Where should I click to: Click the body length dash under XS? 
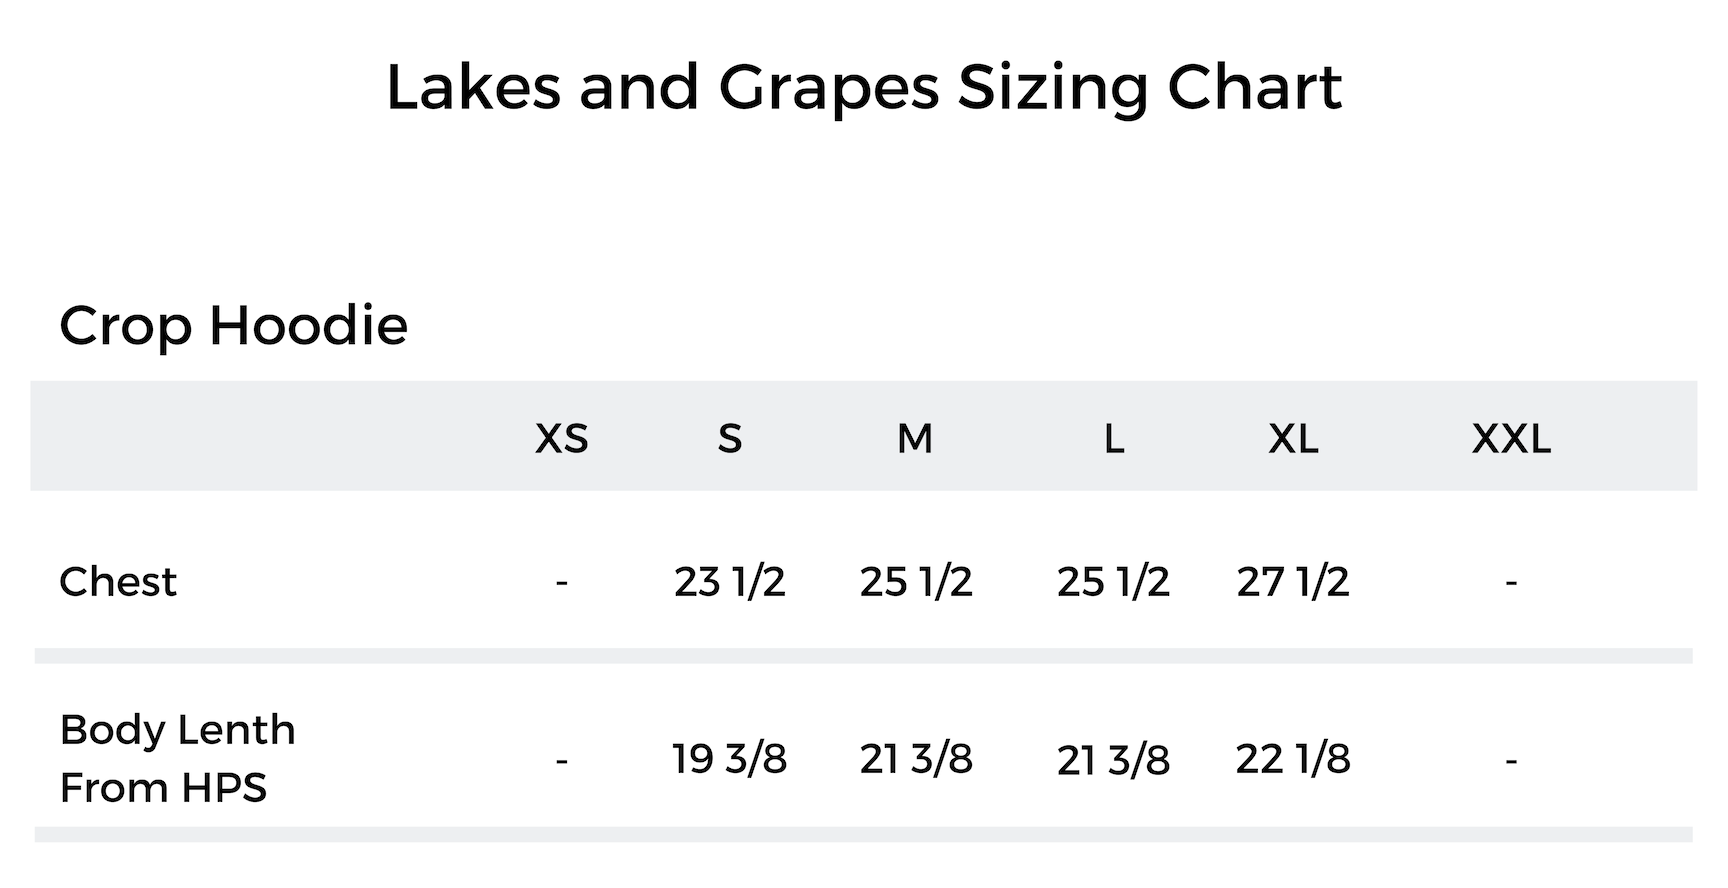(562, 761)
